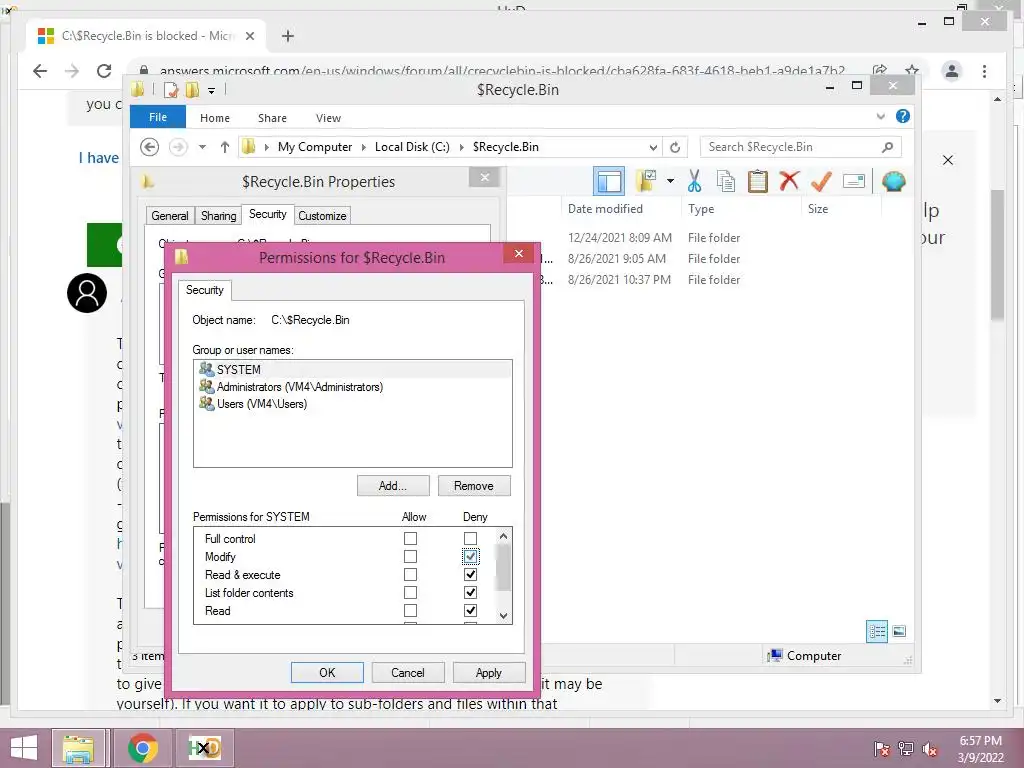Click the Copy icon in Explorer toolbar
Screen dimensions: 1024x768
point(725,181)
